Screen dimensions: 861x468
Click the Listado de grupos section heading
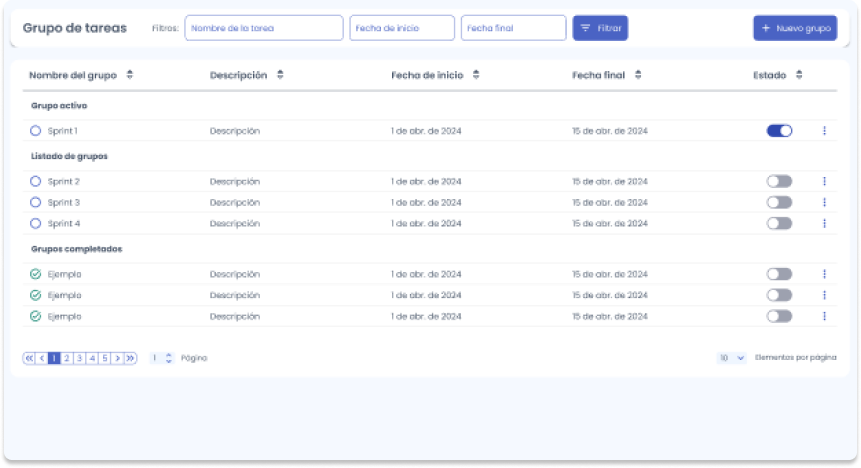[69, 156]
